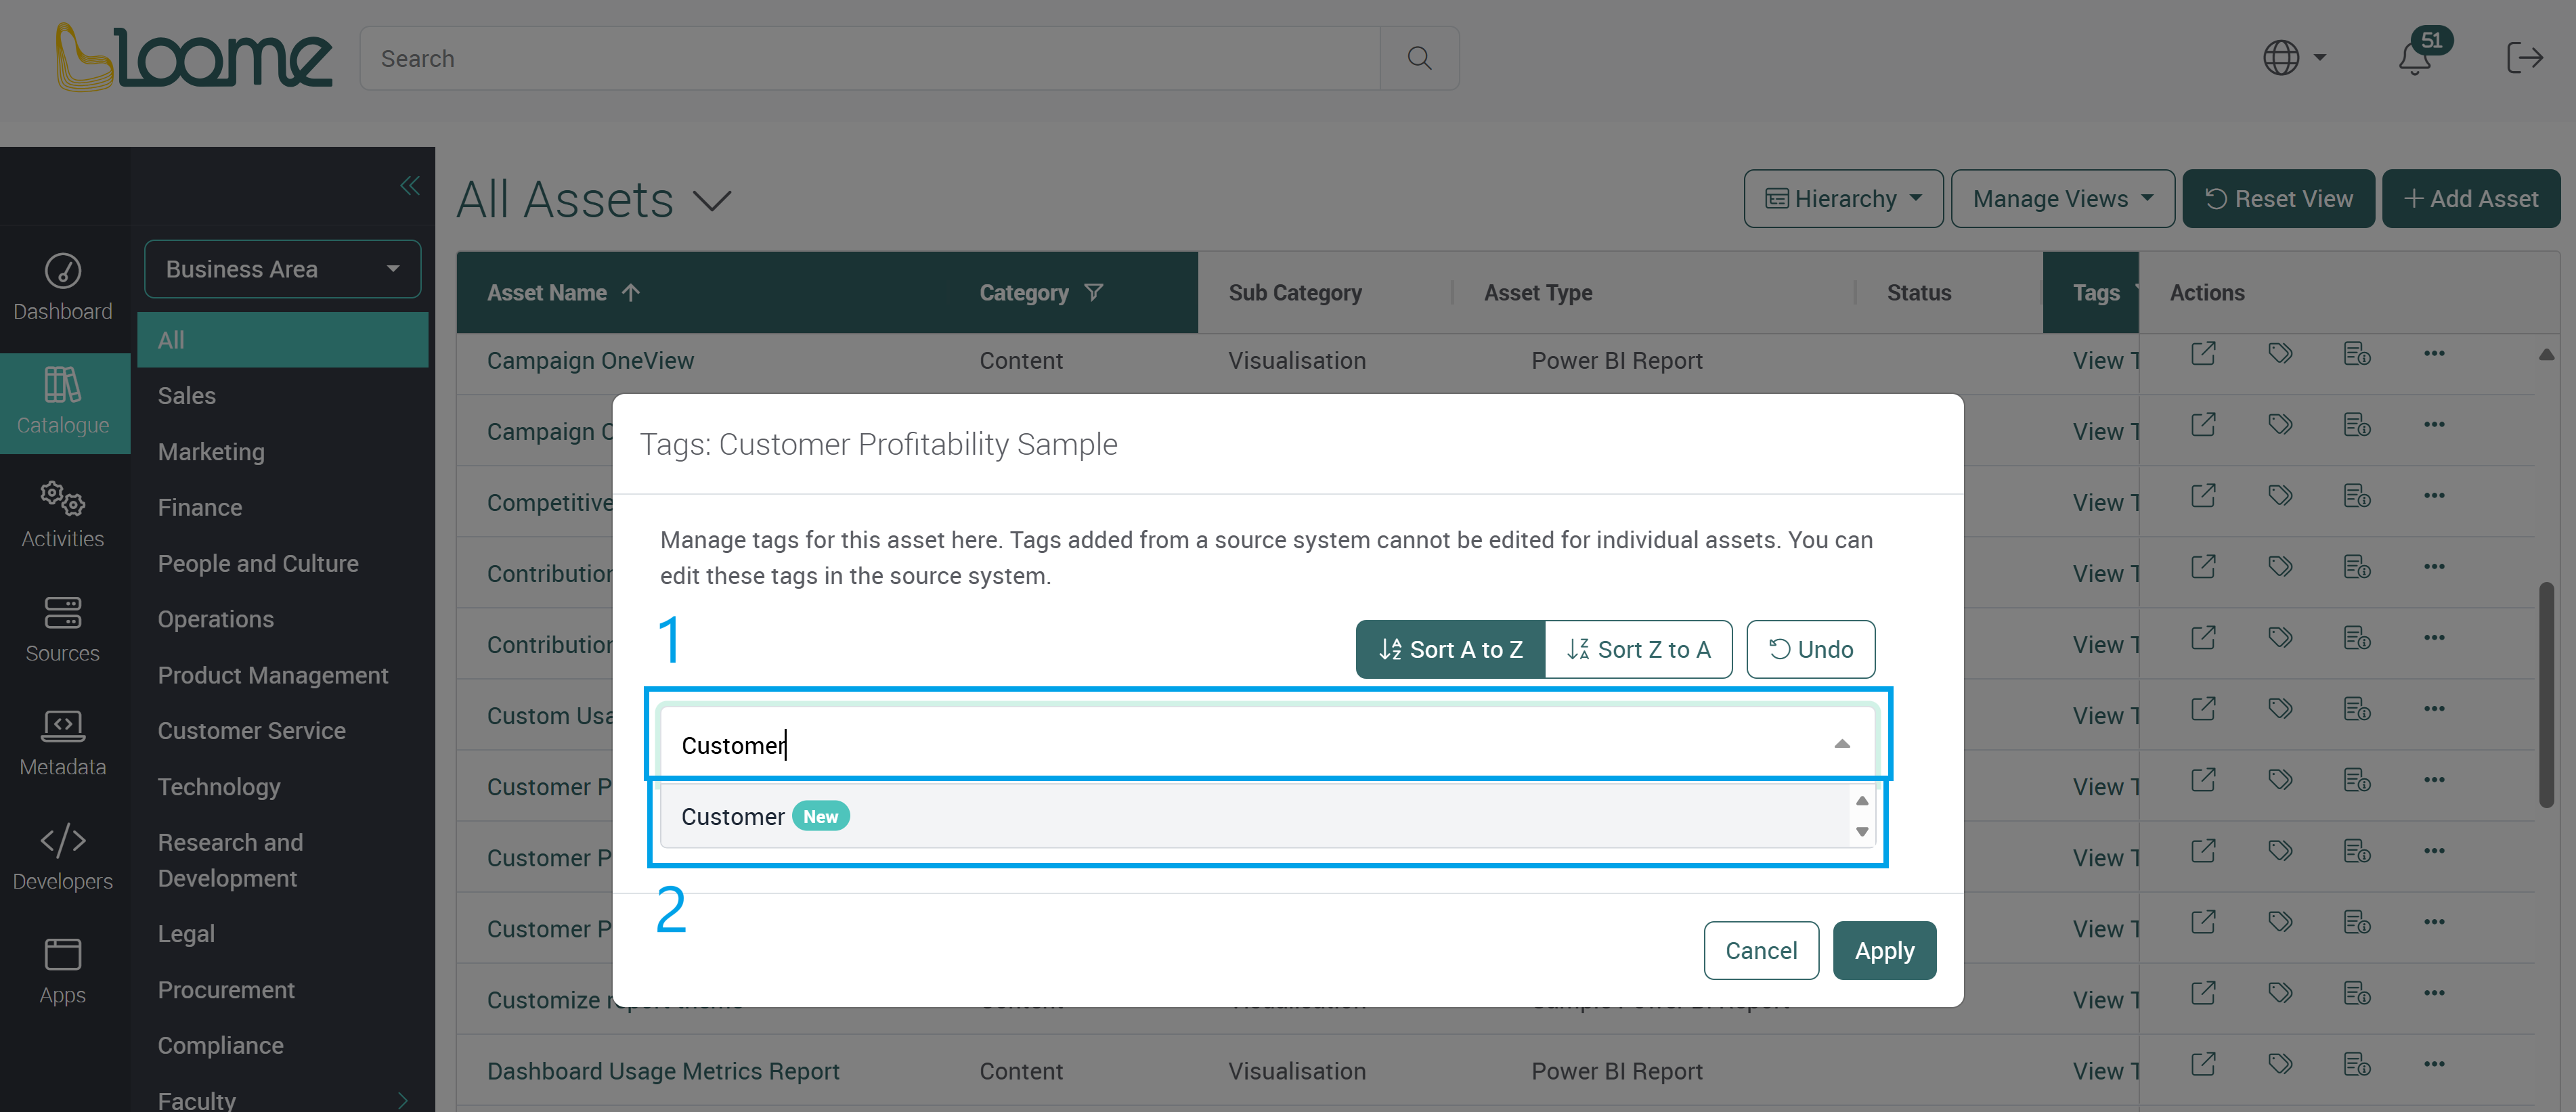Click the Category filter funnel icon
2576x1112 pixels.
point(1094,293)
